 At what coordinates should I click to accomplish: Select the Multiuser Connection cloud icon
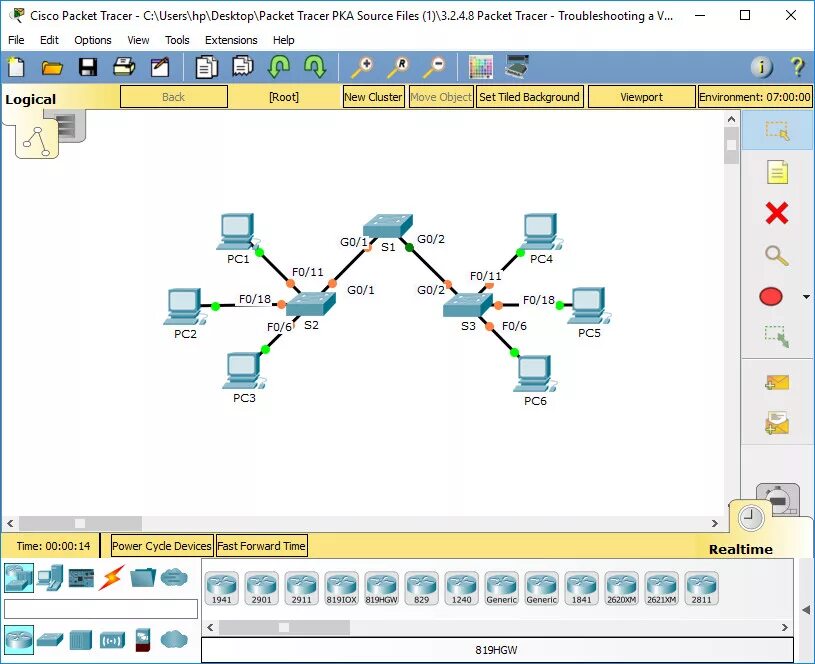click(174, 577)
